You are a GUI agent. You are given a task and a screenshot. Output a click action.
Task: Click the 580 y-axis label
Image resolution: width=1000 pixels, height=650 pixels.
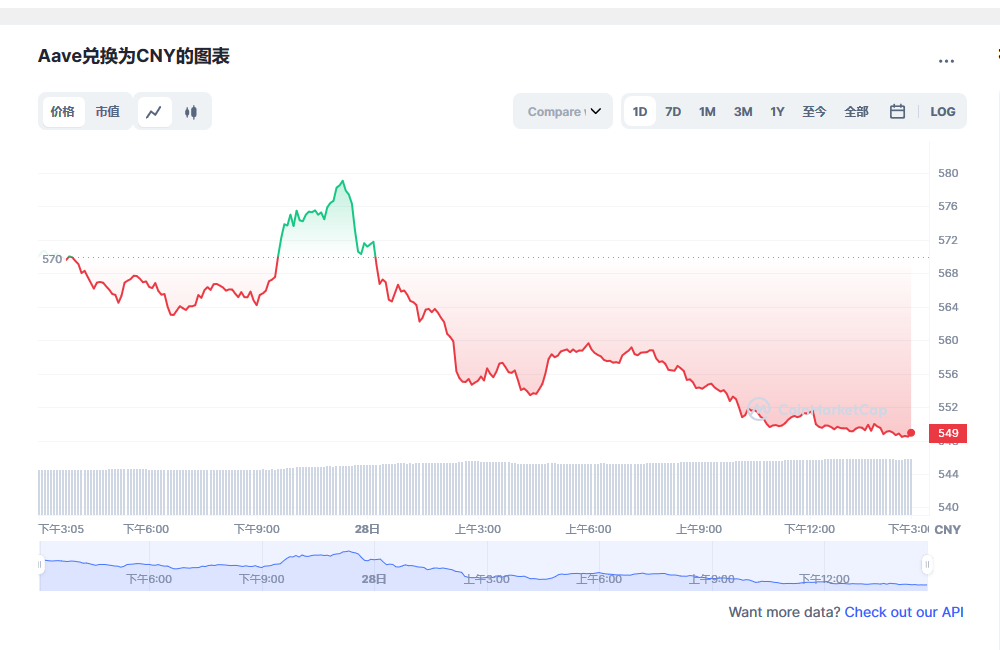tap(948, 173)
